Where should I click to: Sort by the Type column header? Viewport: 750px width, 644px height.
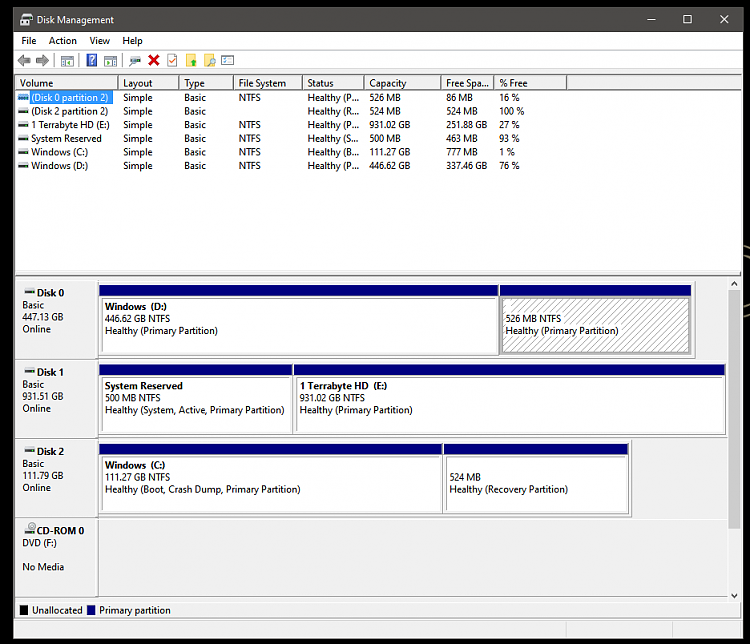tap(207, 83)
